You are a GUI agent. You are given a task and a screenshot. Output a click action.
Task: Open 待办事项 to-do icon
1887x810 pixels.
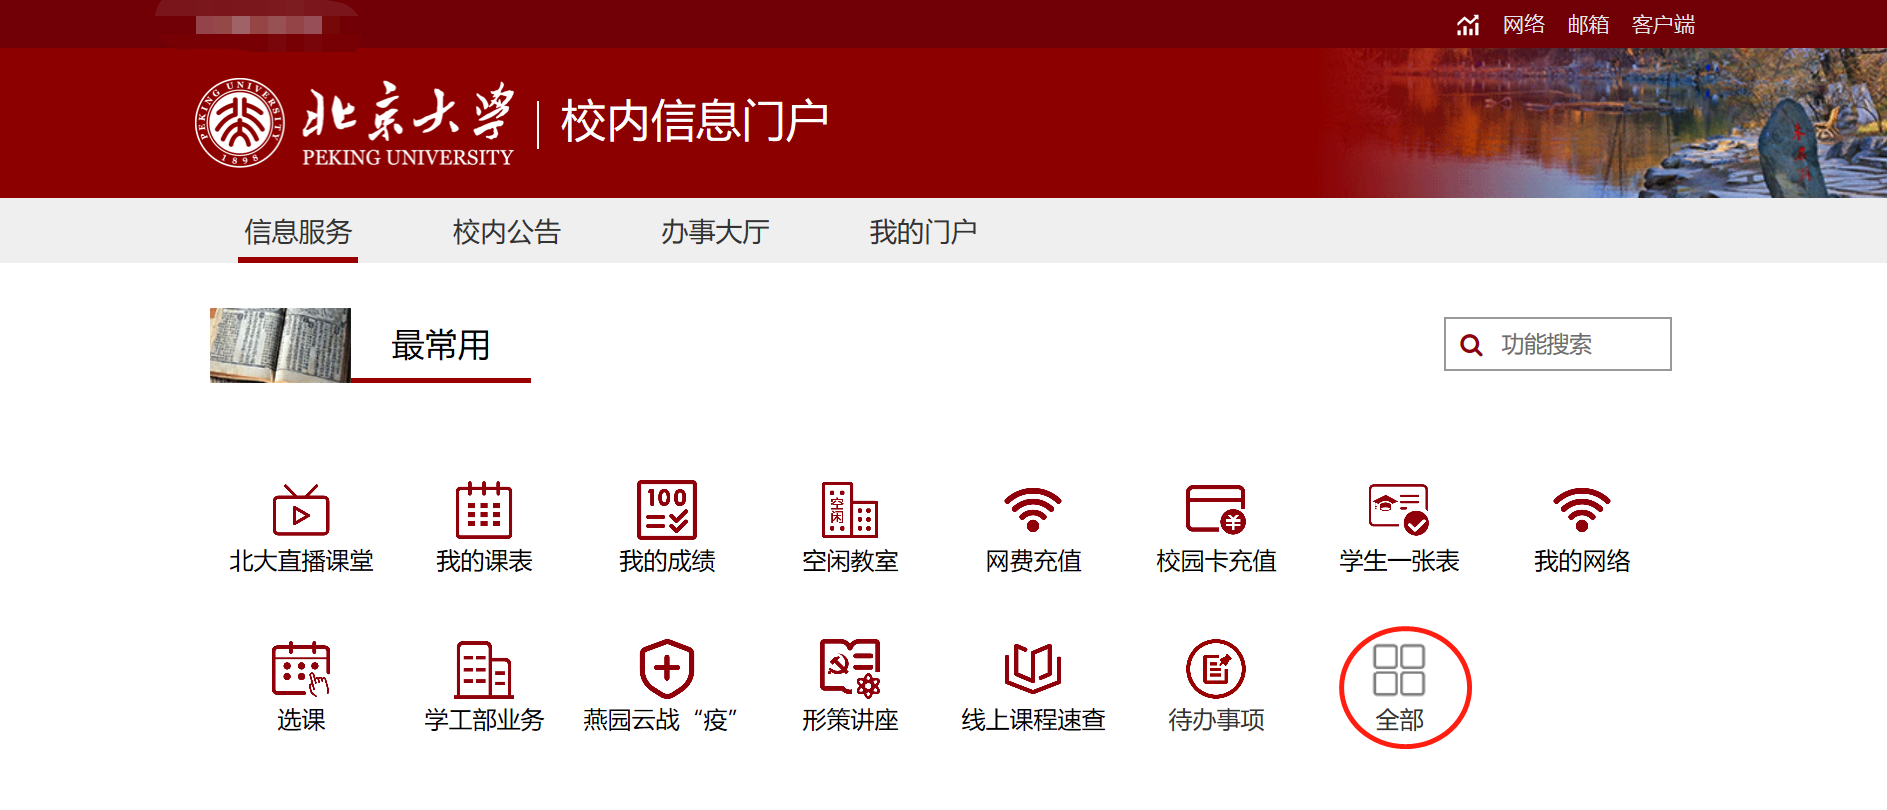[x=1216, y=670]
